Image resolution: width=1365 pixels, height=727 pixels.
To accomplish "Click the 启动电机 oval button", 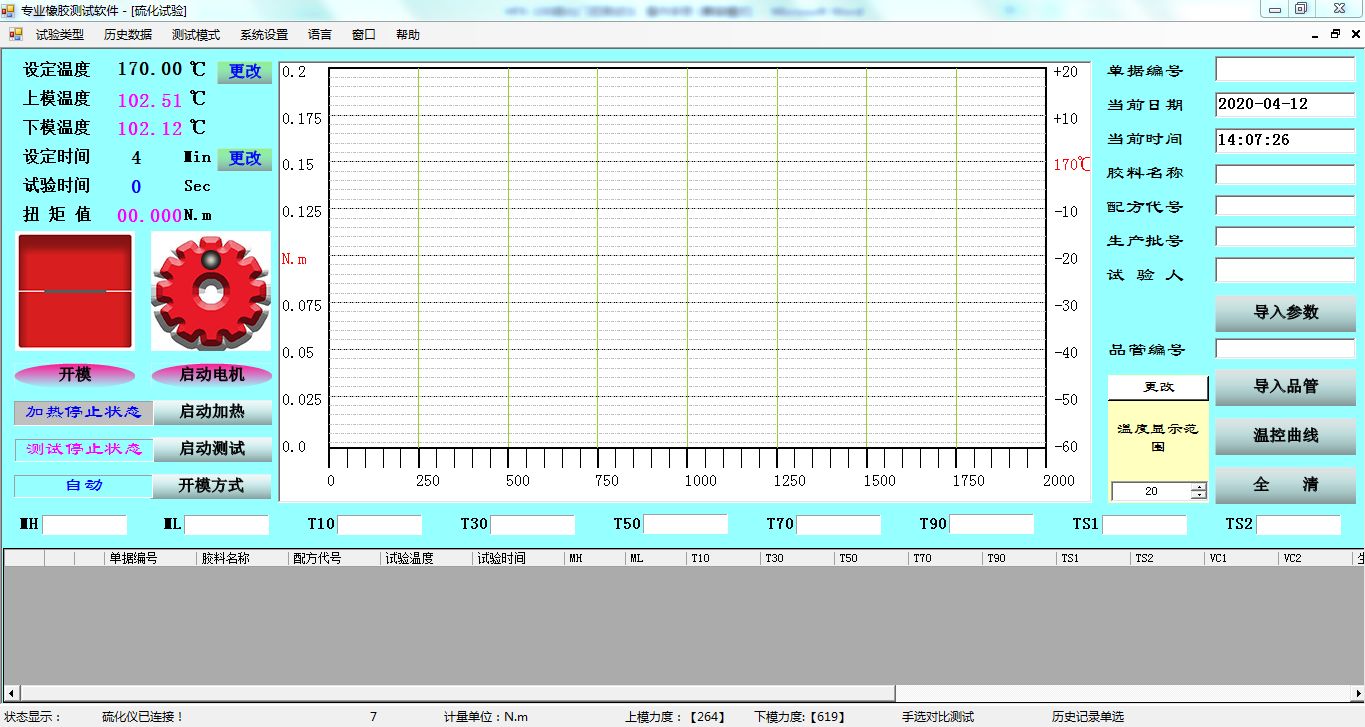I will (212, 375).
